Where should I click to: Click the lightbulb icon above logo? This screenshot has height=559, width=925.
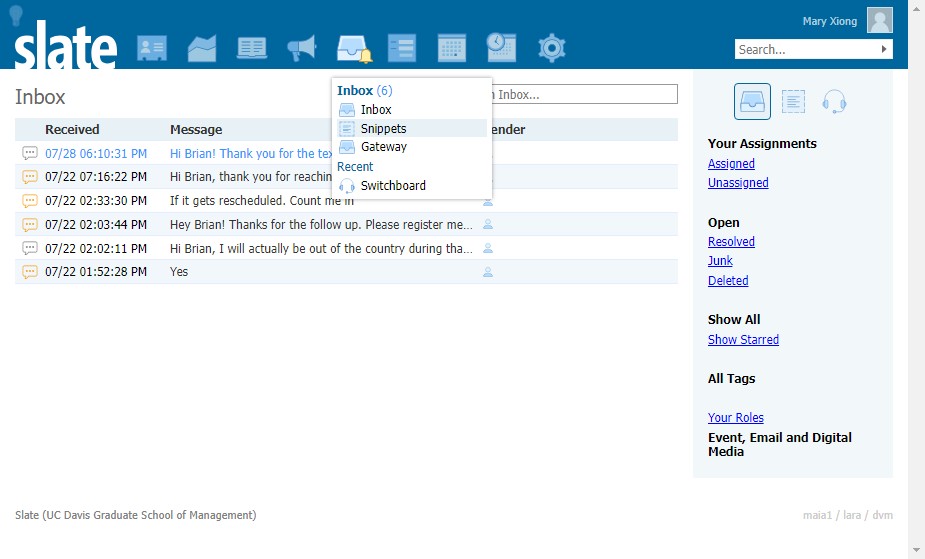click(17, 15)
